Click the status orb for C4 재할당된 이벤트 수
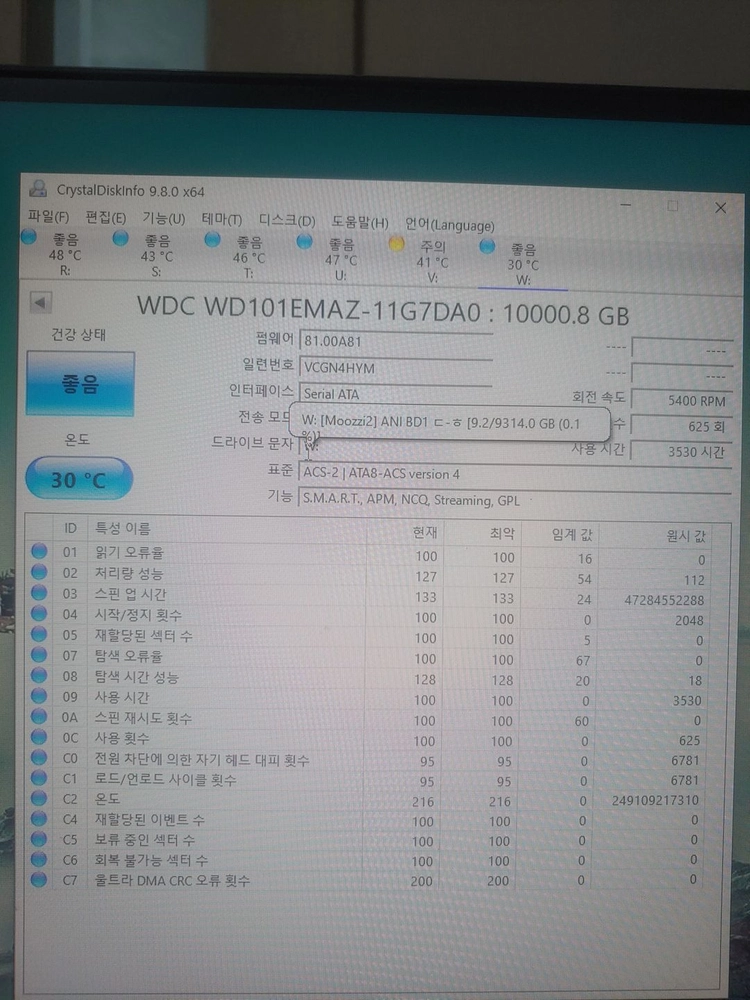 tap(39, 818)
